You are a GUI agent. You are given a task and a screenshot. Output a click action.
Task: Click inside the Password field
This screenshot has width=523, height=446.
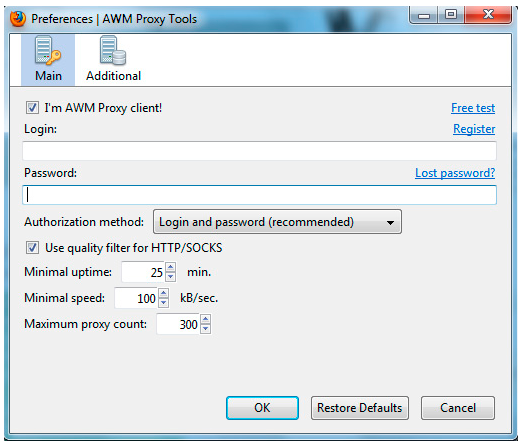point(259,195)
